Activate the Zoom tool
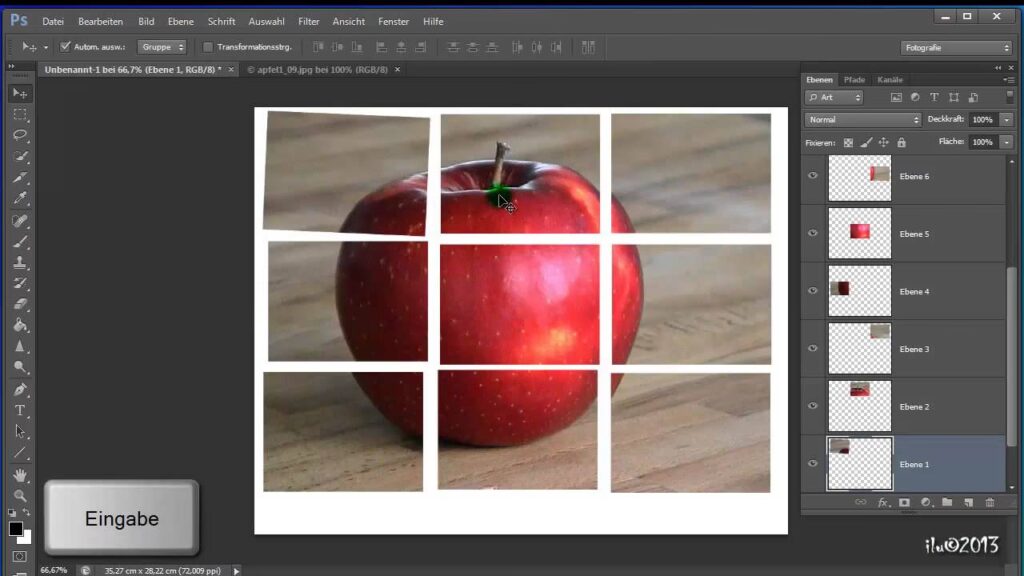This screenshot has width=1024, height=576. (20, 496)
